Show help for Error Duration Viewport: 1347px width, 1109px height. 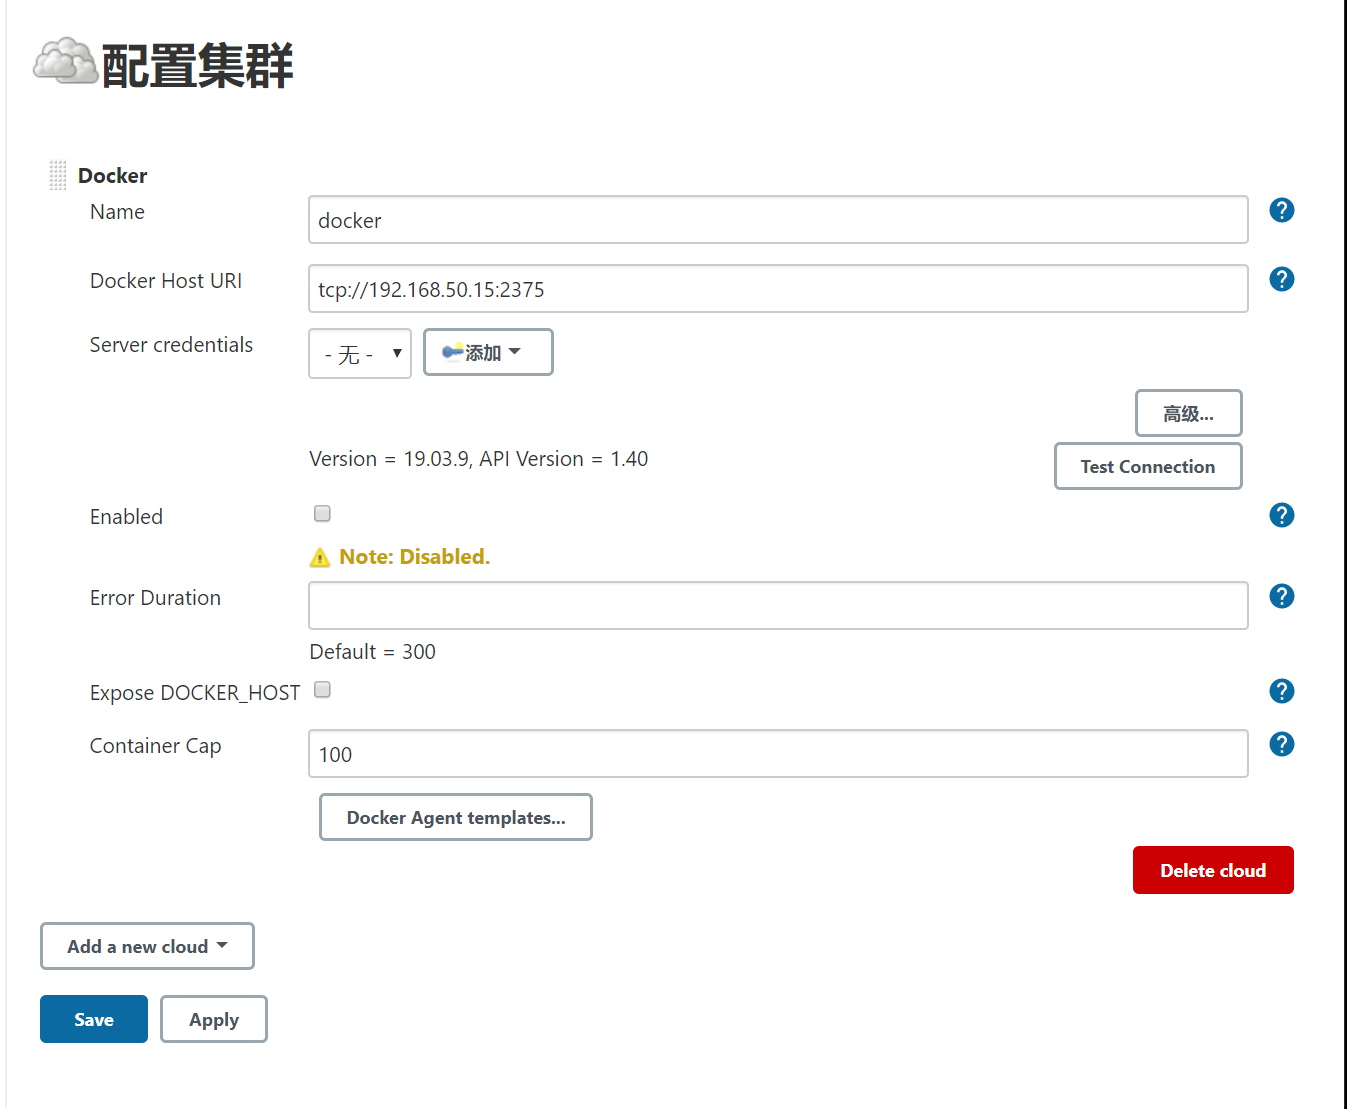1281,596
